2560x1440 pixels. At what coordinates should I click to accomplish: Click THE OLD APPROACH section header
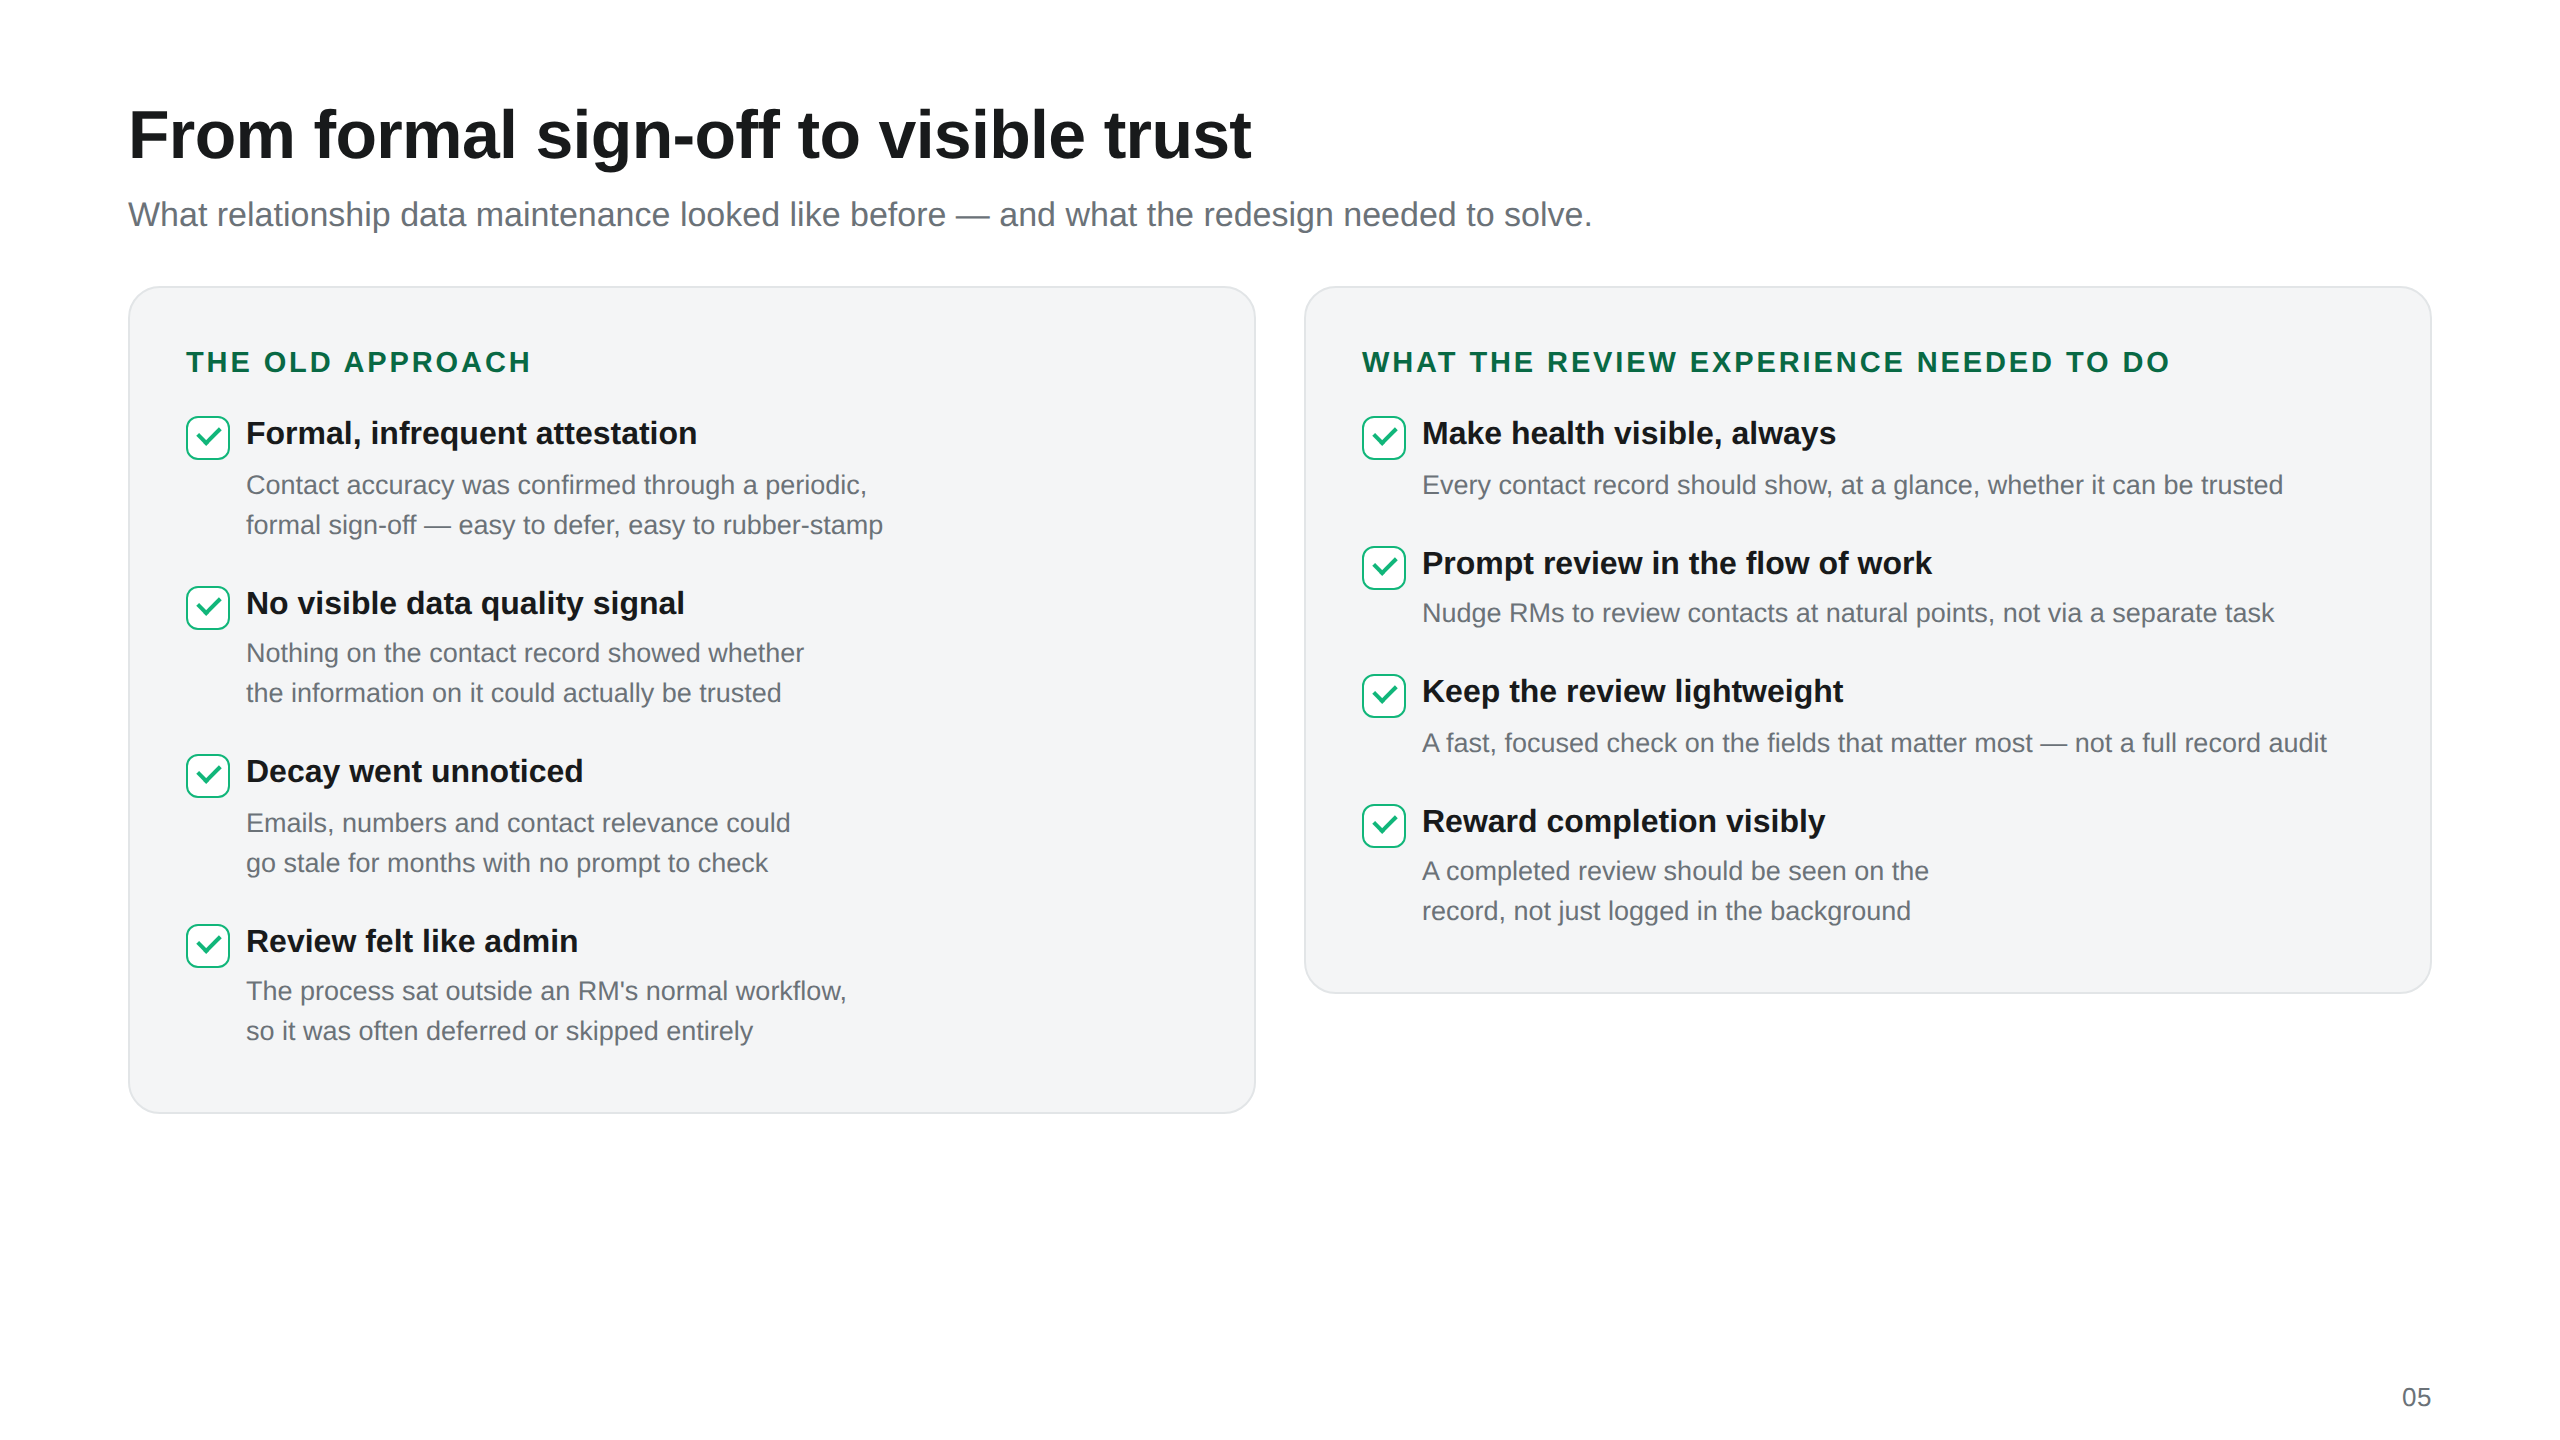pyautogui.click(x=358, y=362)
